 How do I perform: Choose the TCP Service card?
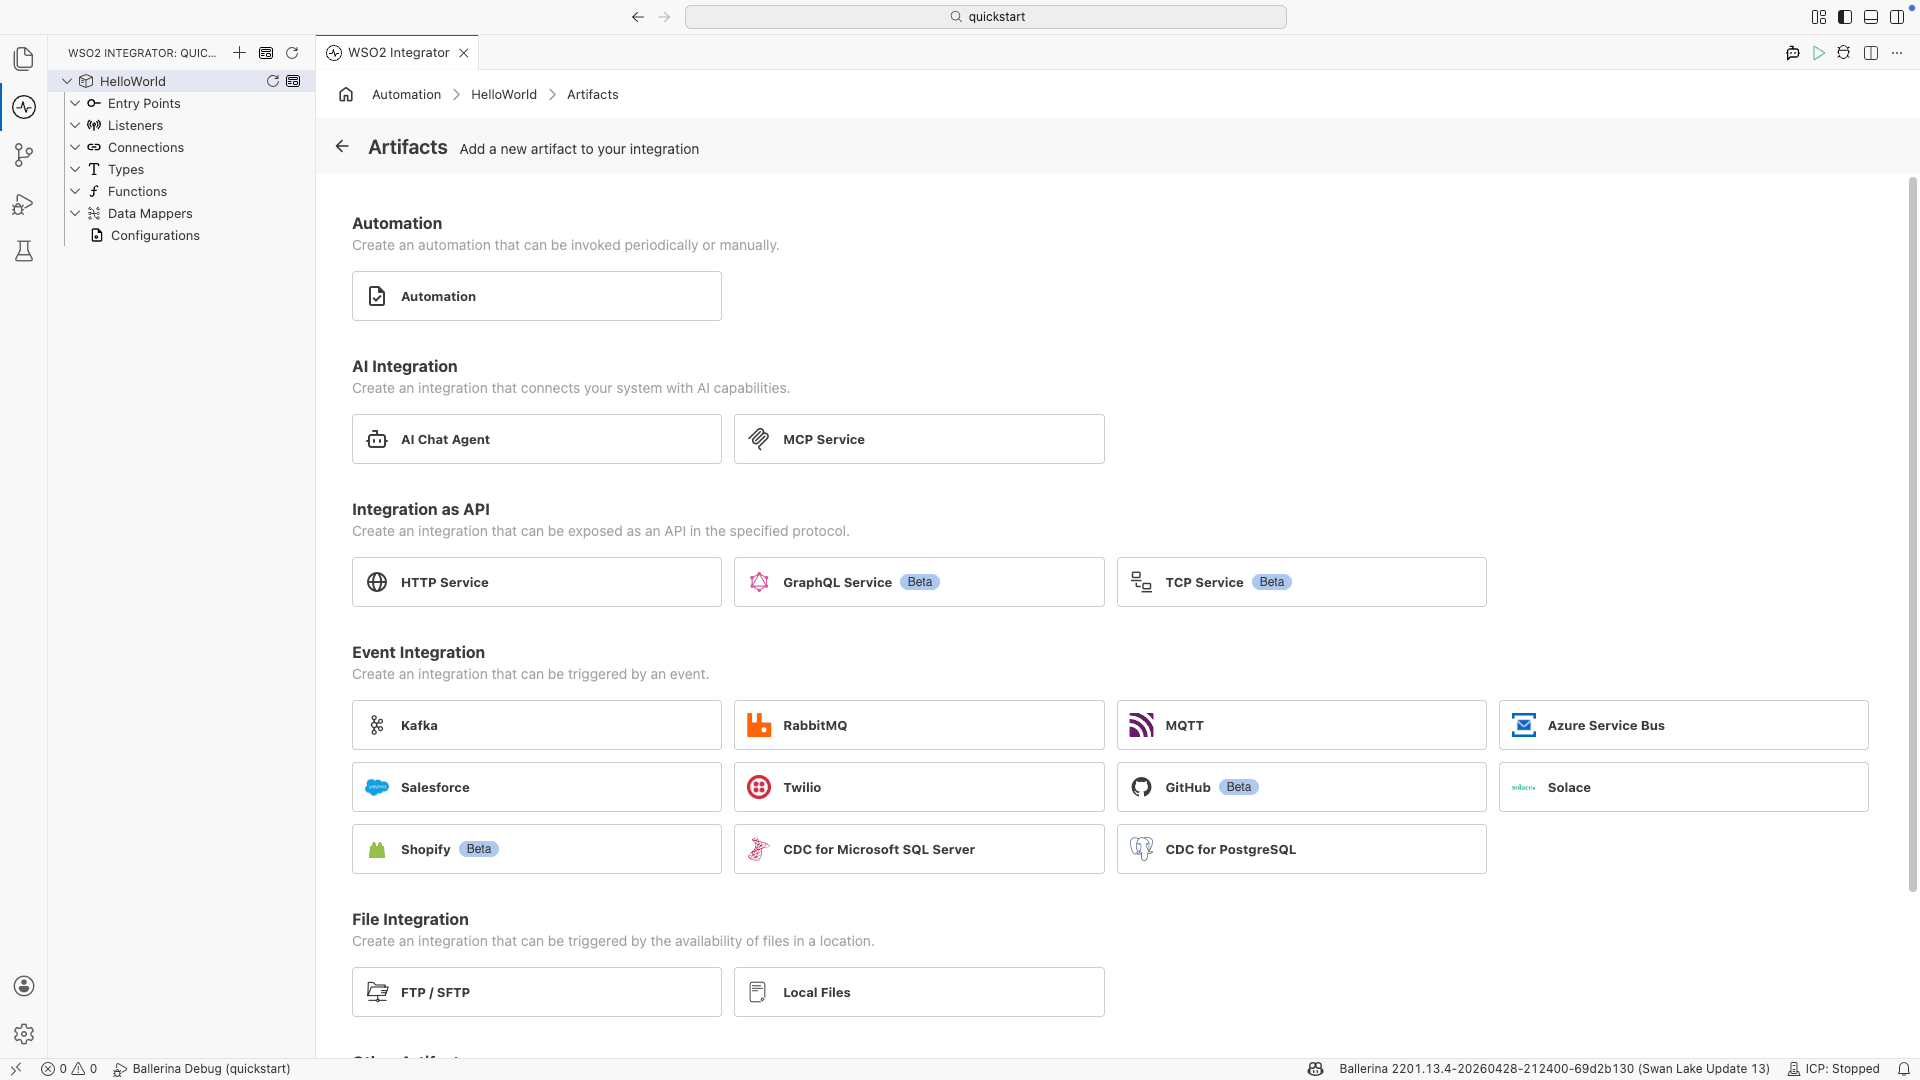[1301, 582]
